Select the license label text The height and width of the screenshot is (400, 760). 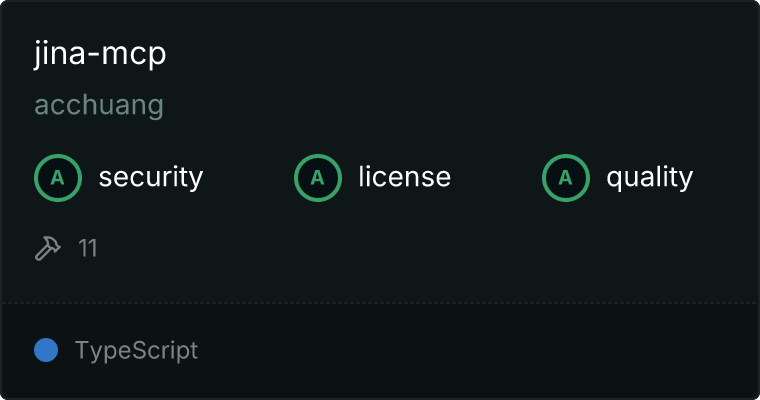tap(405, 176)
